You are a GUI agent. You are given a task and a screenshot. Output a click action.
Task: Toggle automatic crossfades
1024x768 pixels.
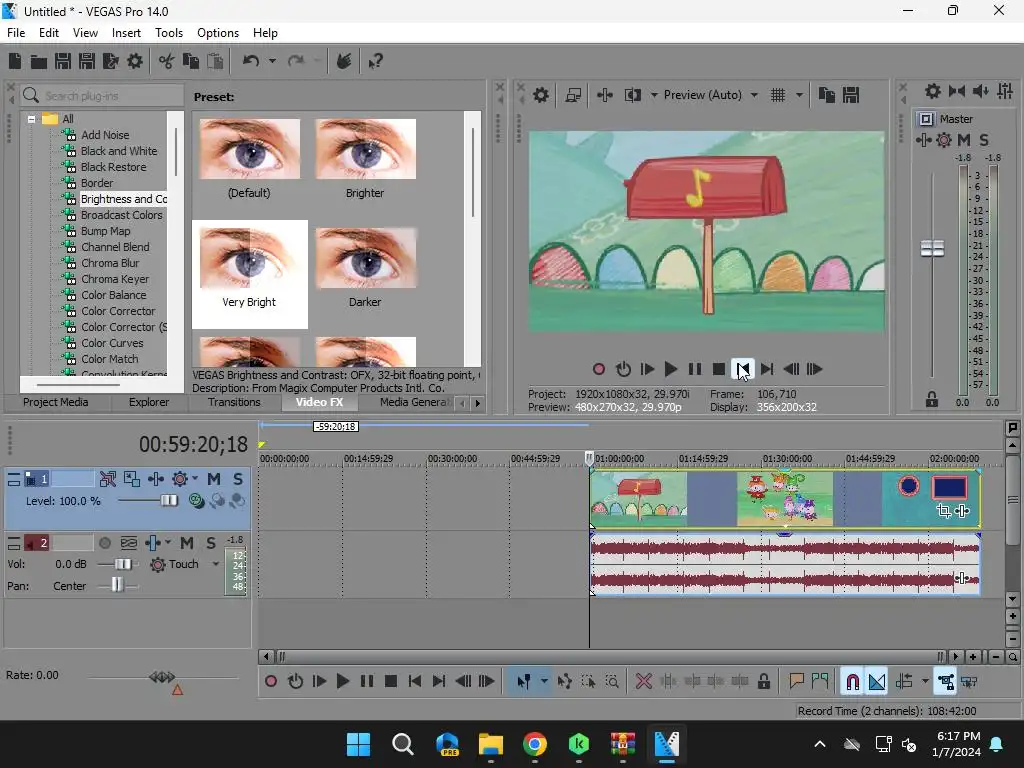[877, 682]
